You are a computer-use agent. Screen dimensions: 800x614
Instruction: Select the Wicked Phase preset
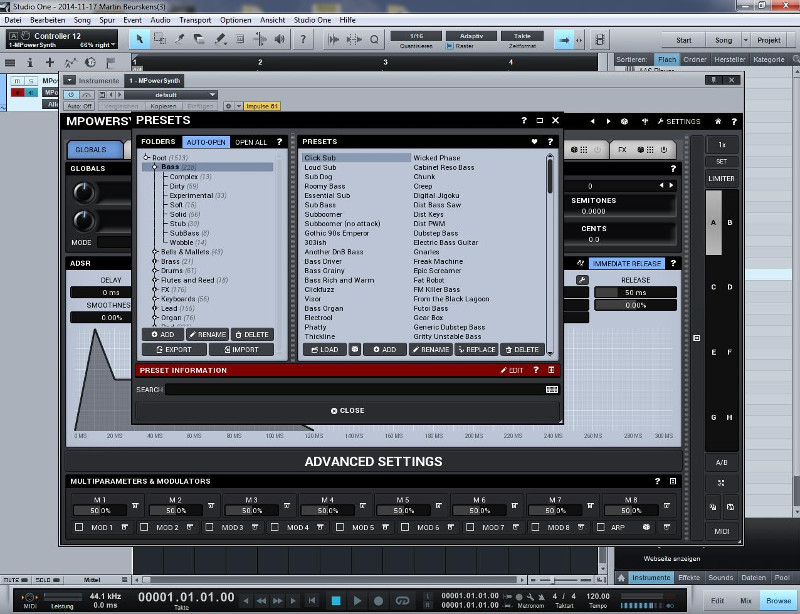pos(437,158)
